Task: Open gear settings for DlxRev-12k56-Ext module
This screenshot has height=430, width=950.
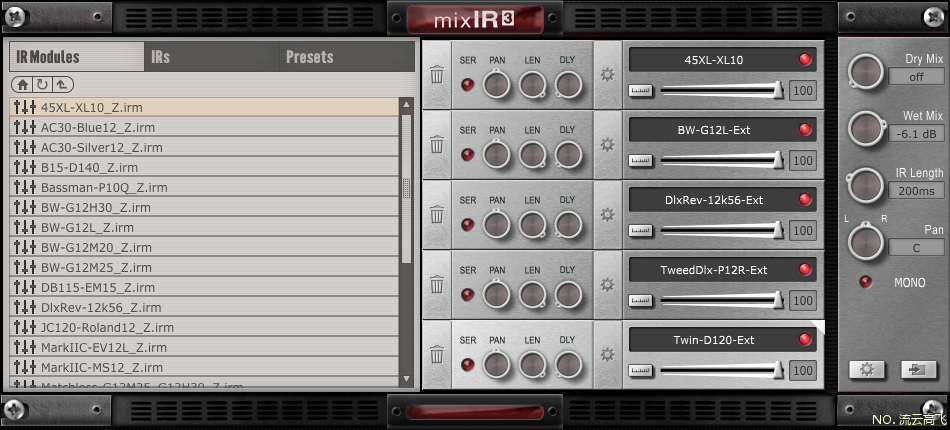Action: (608, 215)
